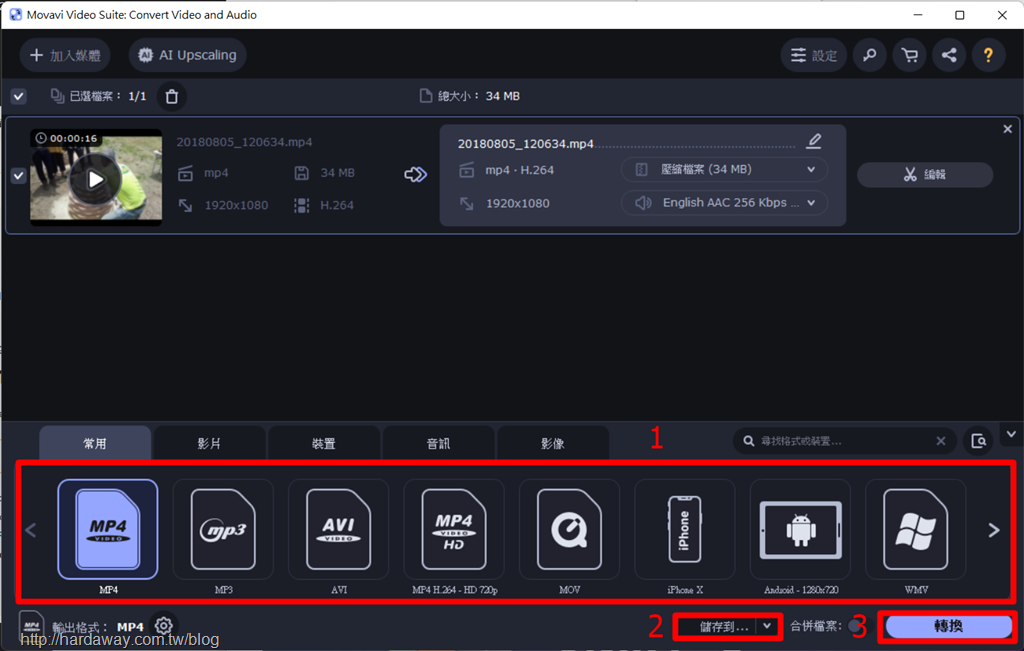Open the AI Upscaling feature
This screenshot has height=651, width=1024.
[x=187, y=56]
